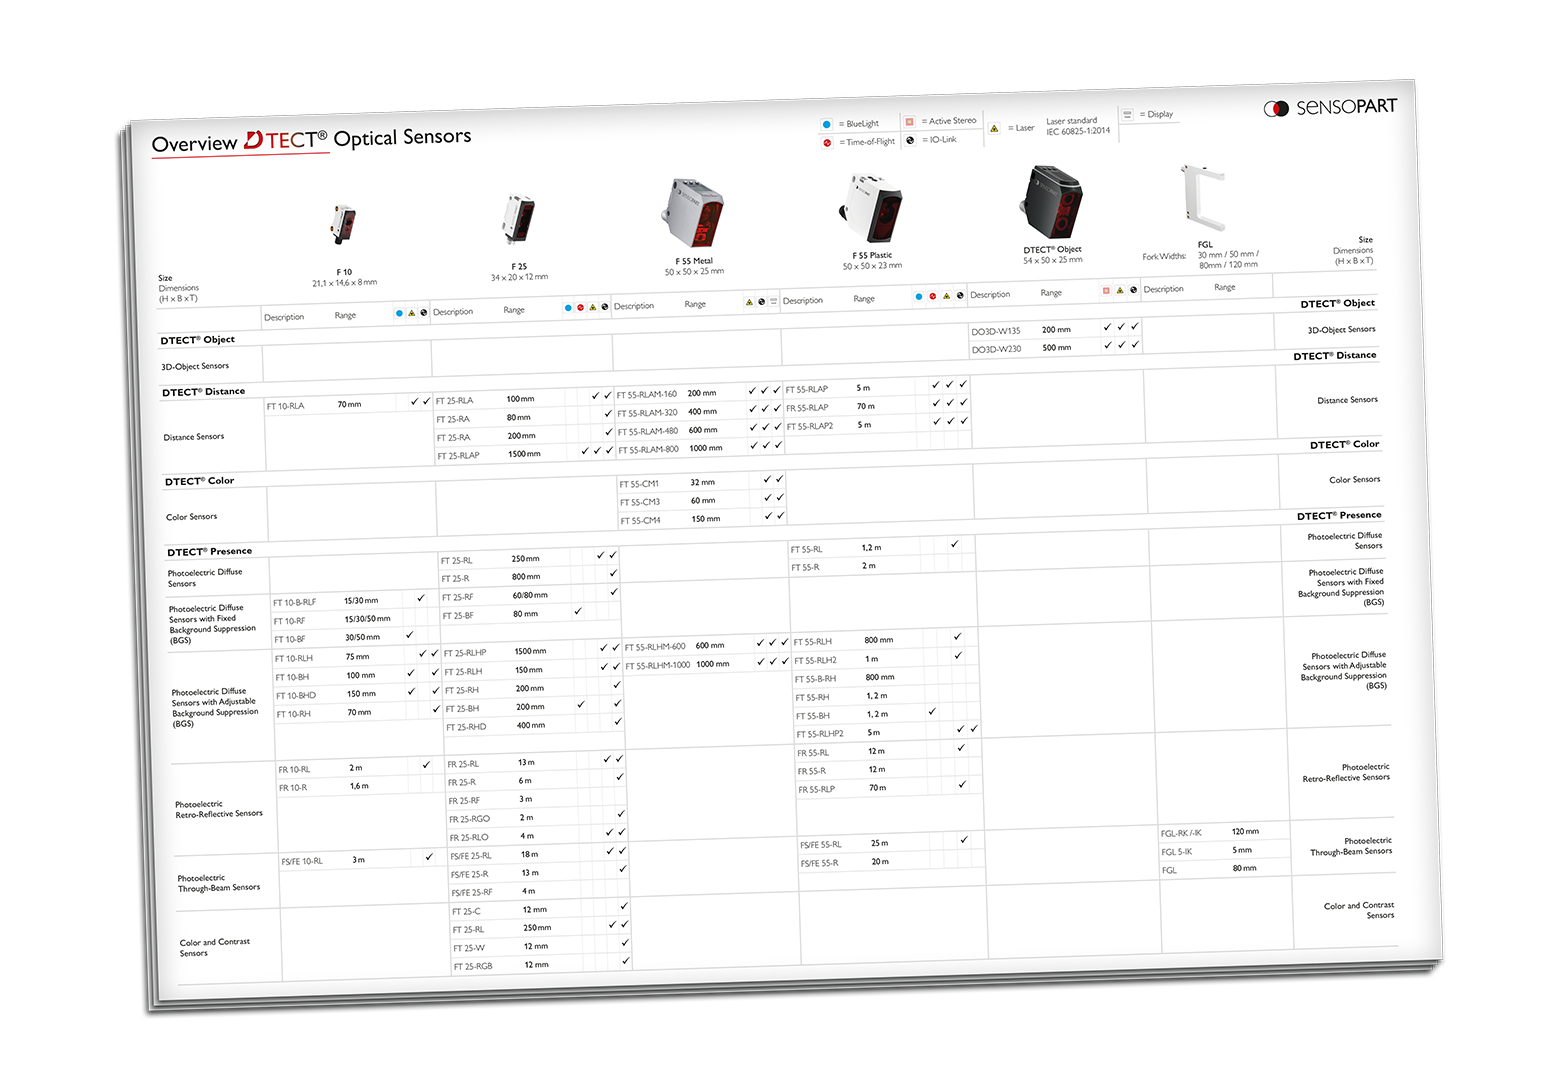Click the 'FT 55-RLHM-600' model cell
Viewport: 1568px width, 1080px height.
655,647
